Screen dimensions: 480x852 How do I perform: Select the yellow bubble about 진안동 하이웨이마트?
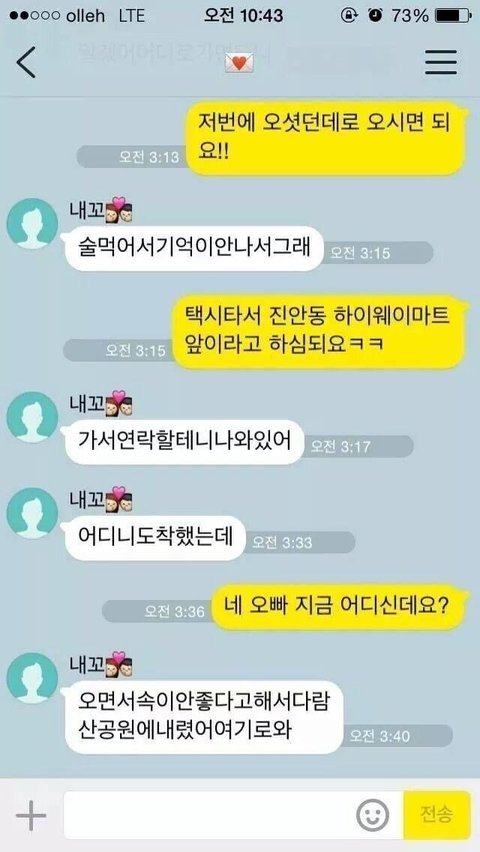click(x=320, y=332)
